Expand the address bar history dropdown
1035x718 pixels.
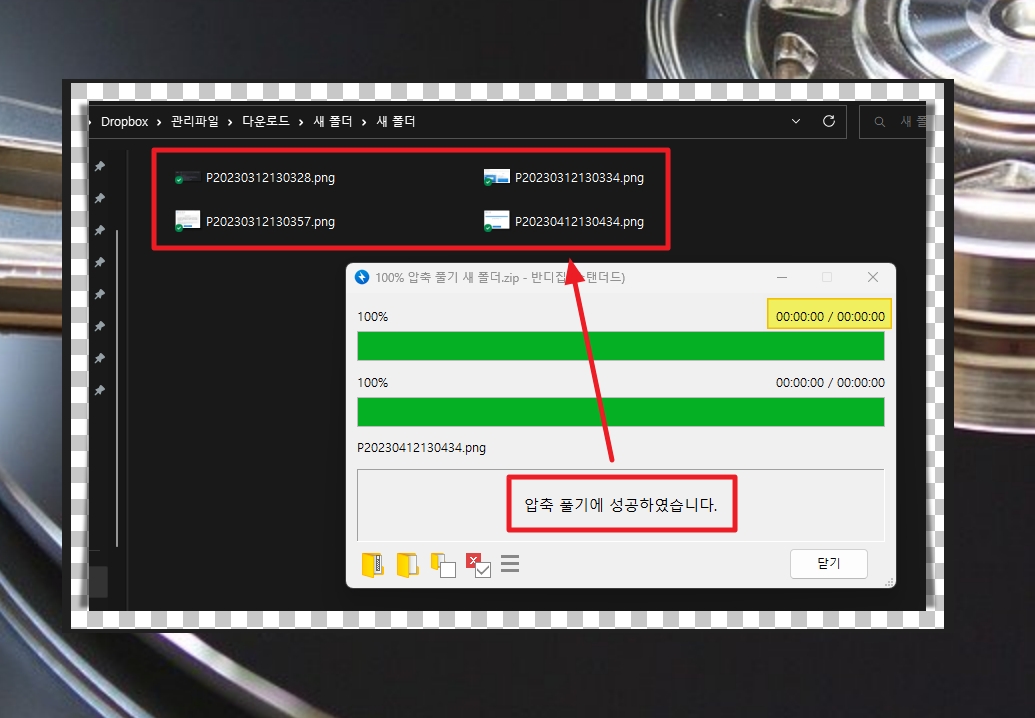point(795,121)
